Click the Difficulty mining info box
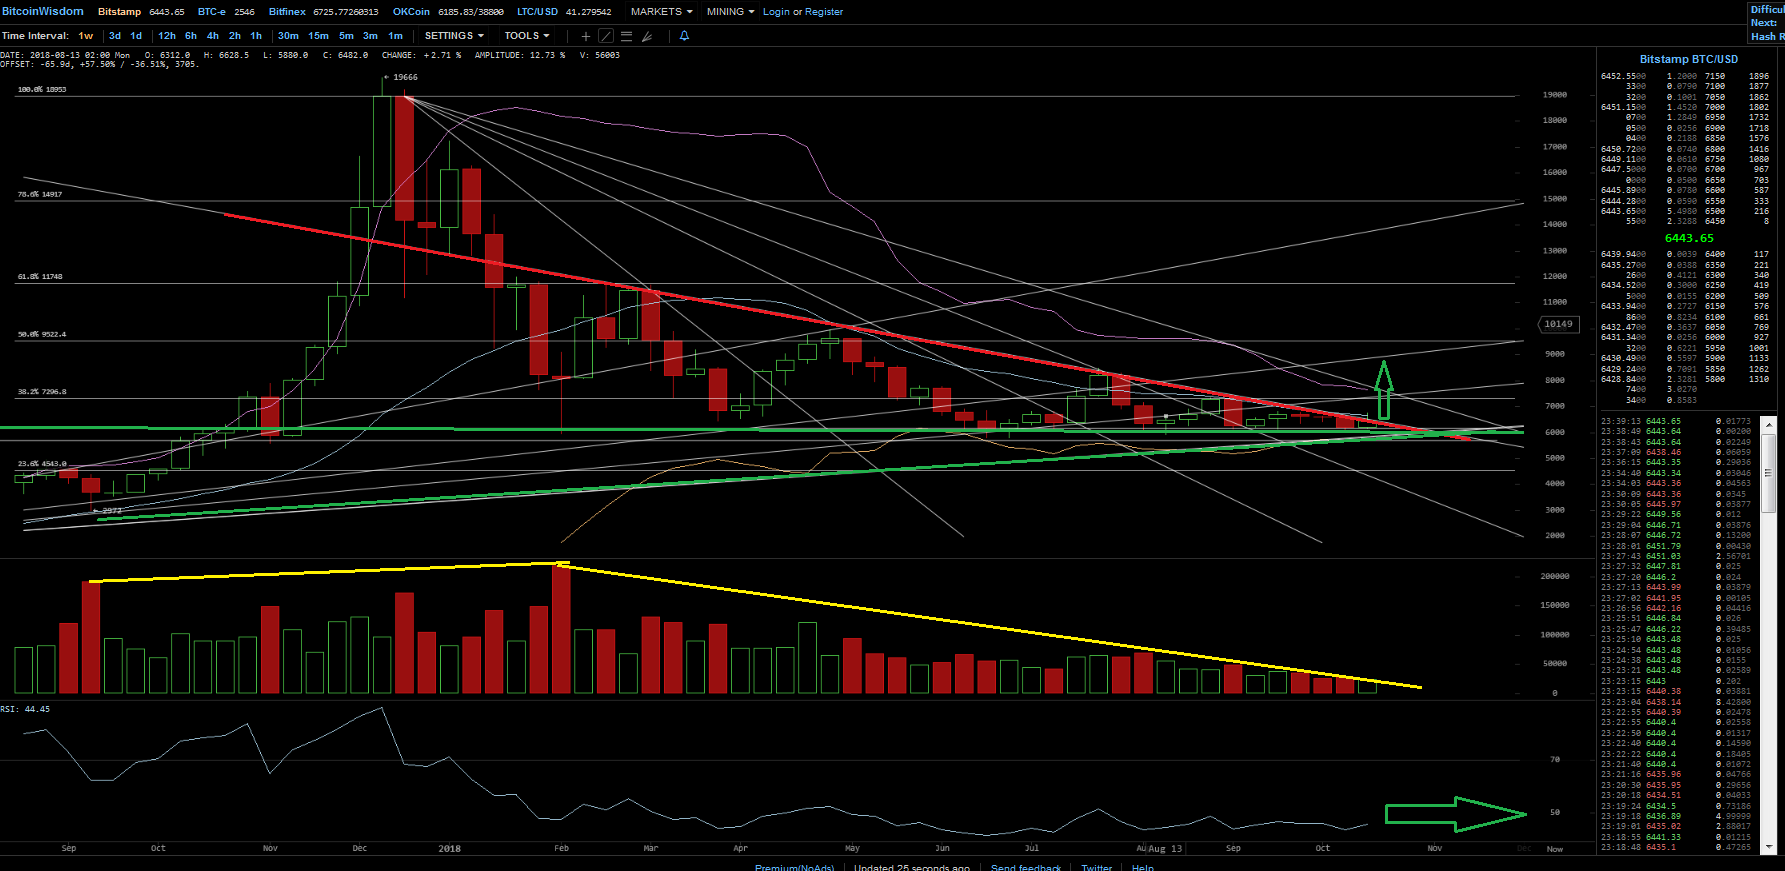Screen dimensions: 1785x871 1767,22
